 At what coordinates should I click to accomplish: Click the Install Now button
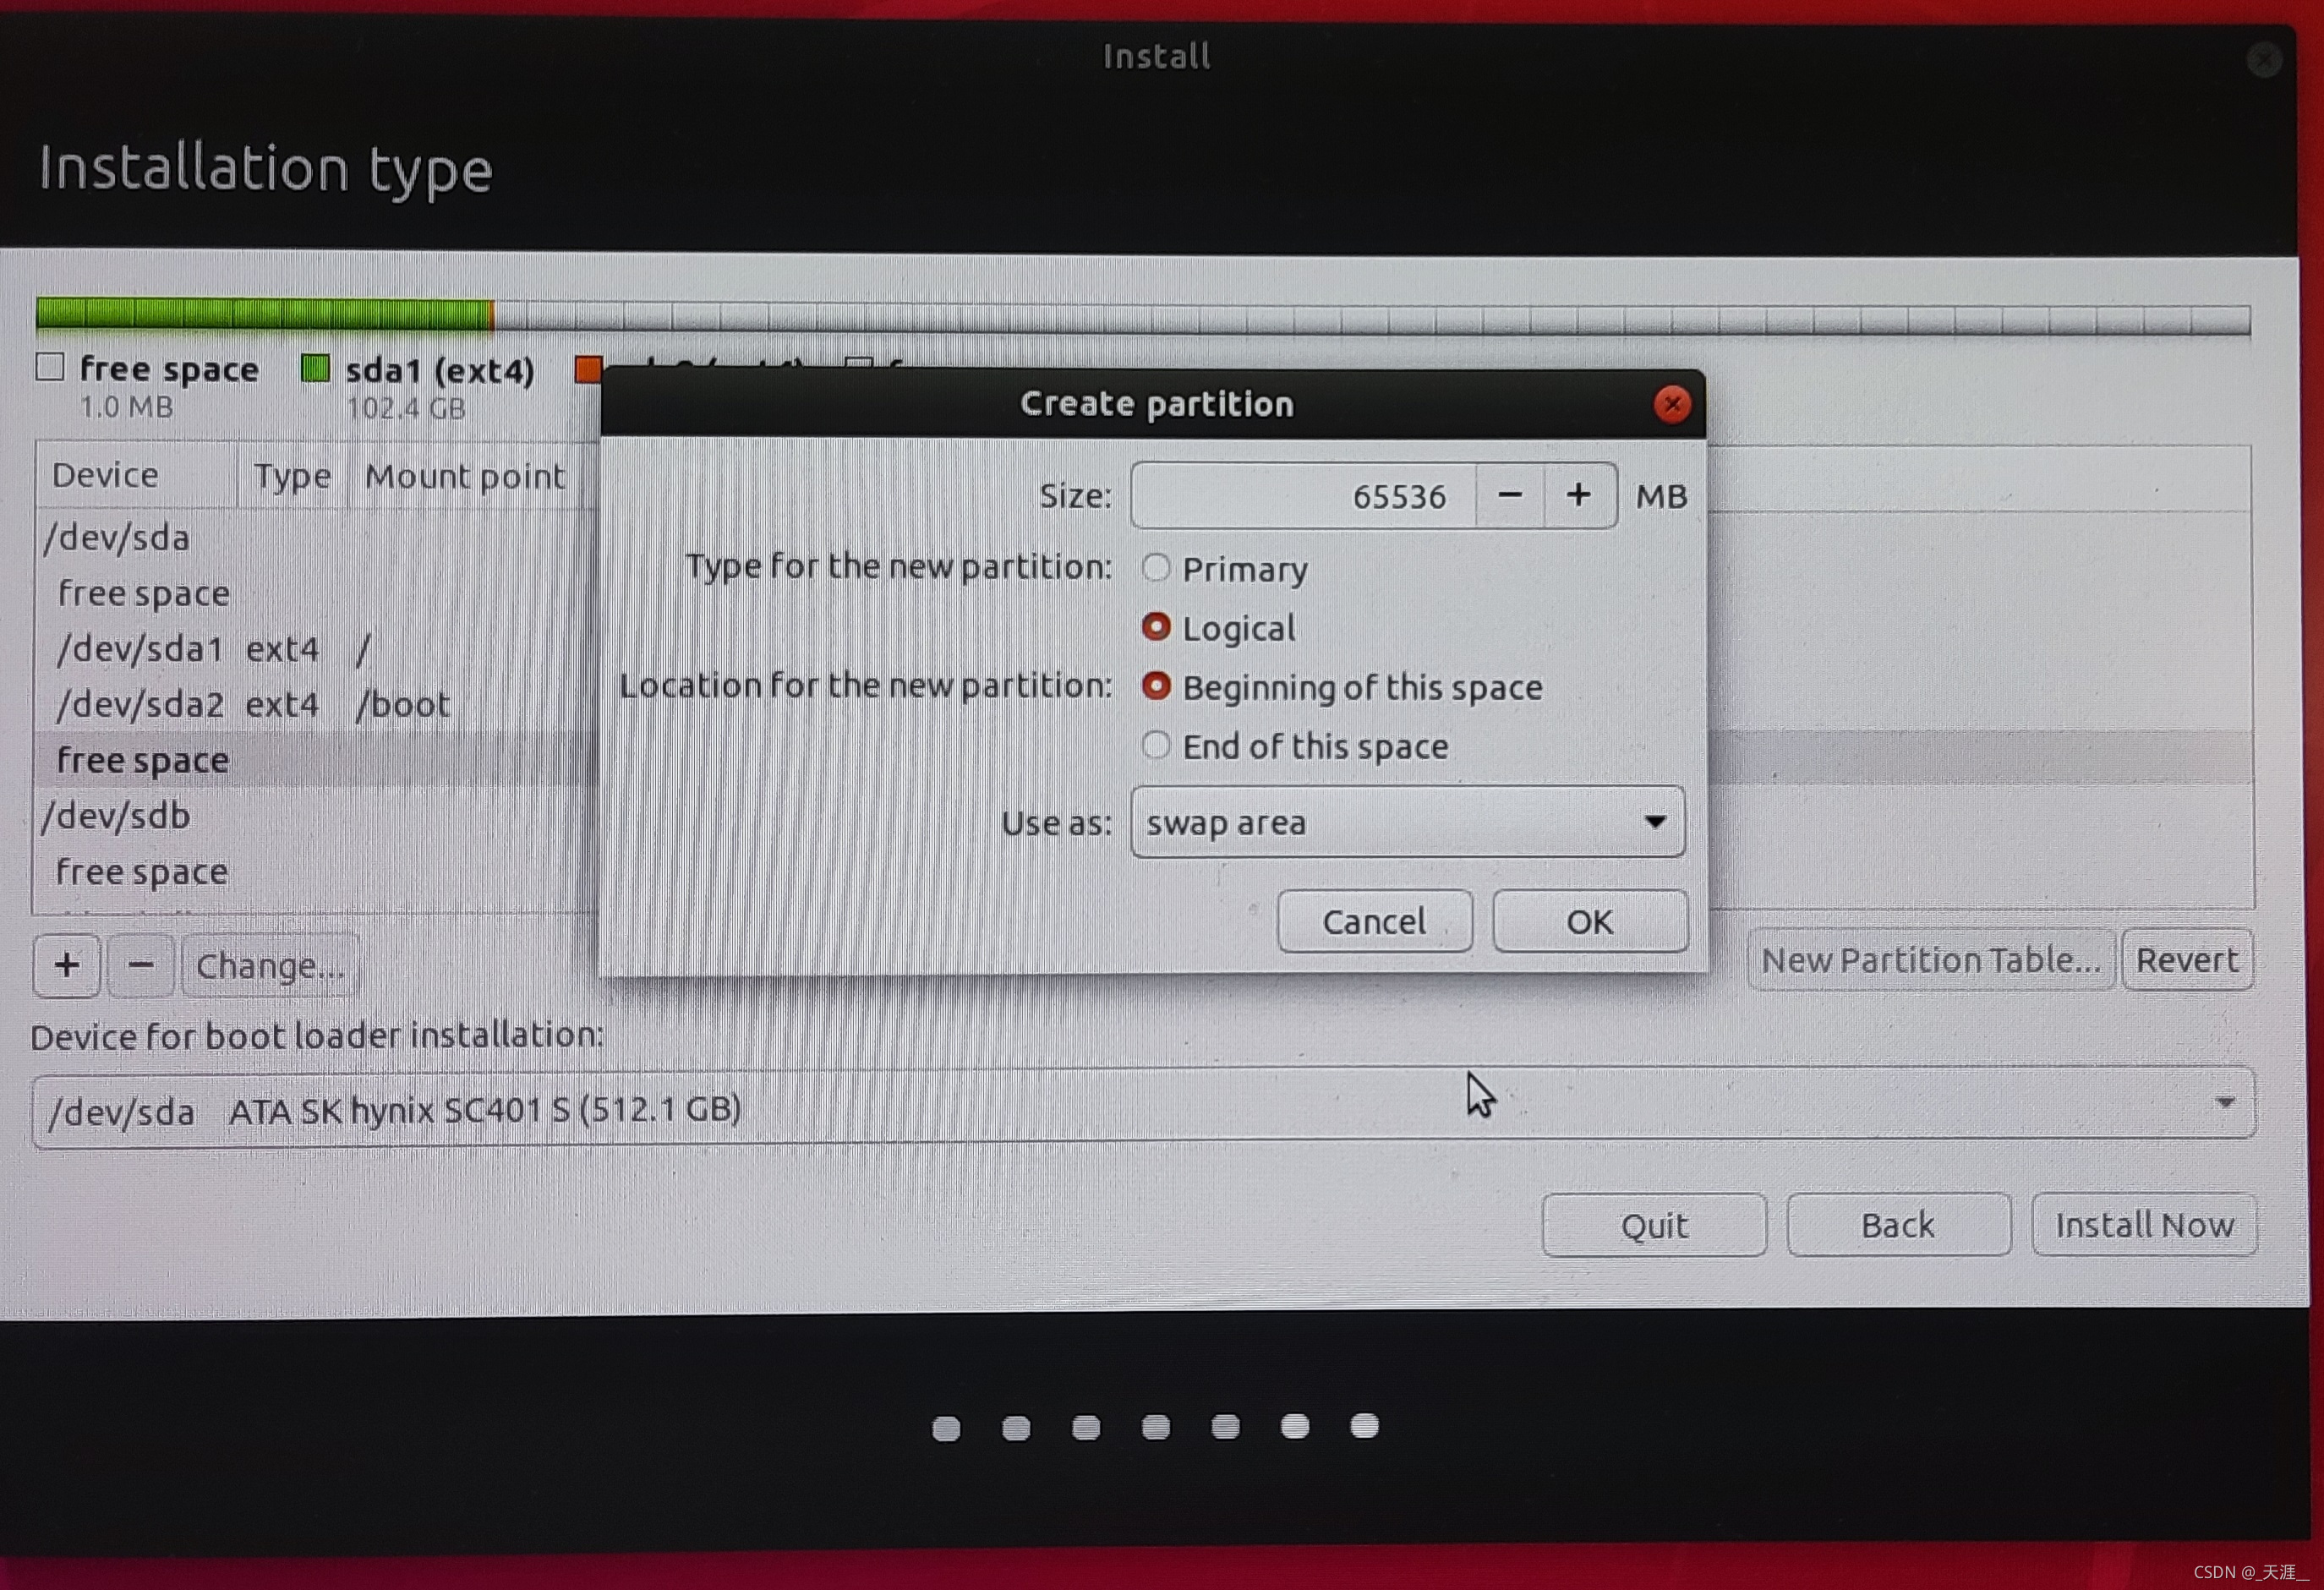(x=2143, y=1224)
